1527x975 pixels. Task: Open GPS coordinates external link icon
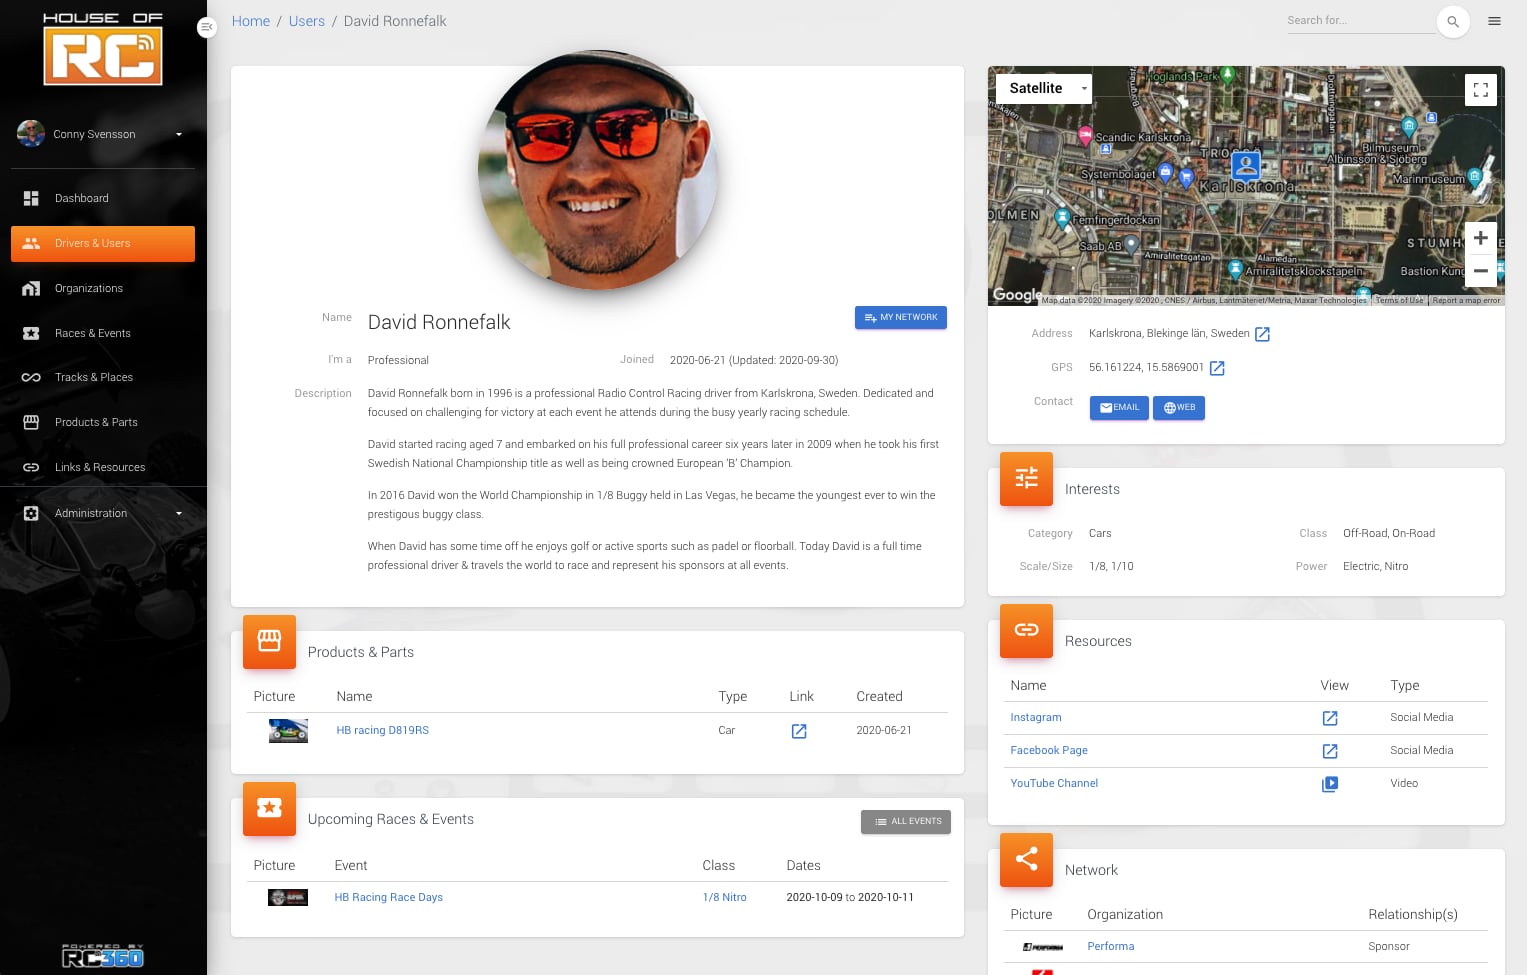[x=1217, y=368]
